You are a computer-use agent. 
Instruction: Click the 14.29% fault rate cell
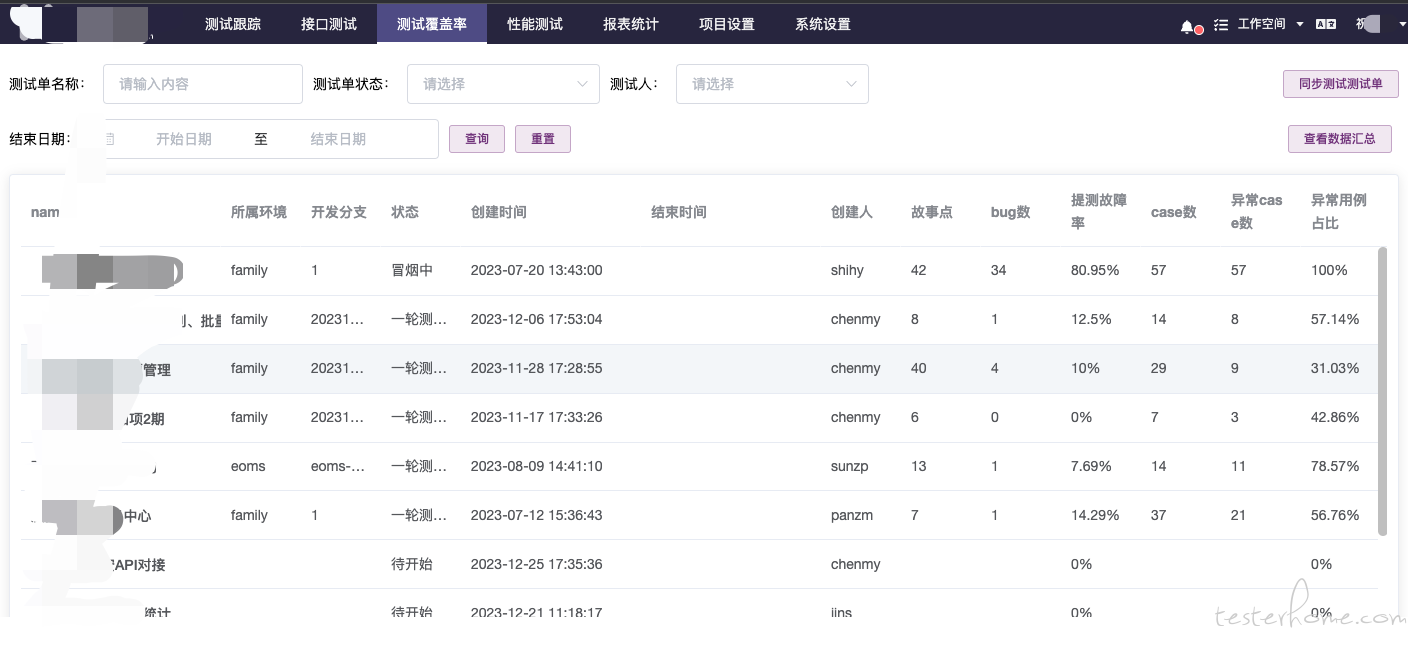coord(1095,515)
